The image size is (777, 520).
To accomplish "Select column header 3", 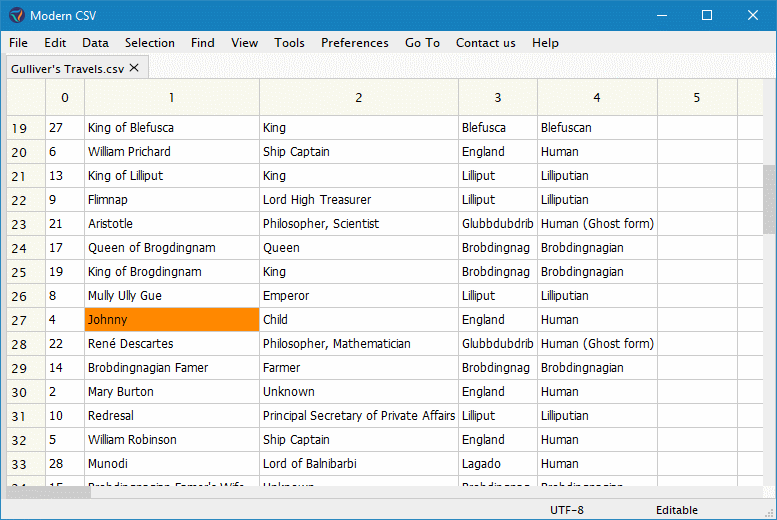I will tap(498, 98).
